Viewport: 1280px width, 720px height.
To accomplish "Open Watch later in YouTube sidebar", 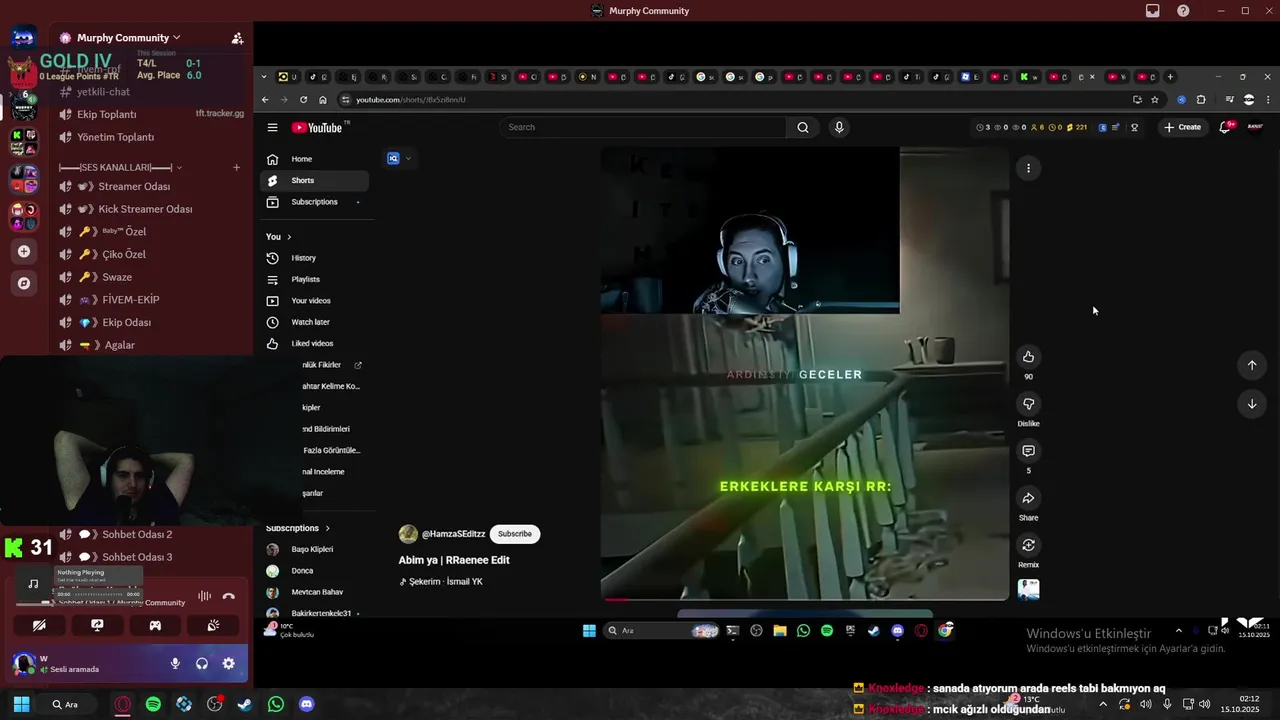I will [314, 322].
